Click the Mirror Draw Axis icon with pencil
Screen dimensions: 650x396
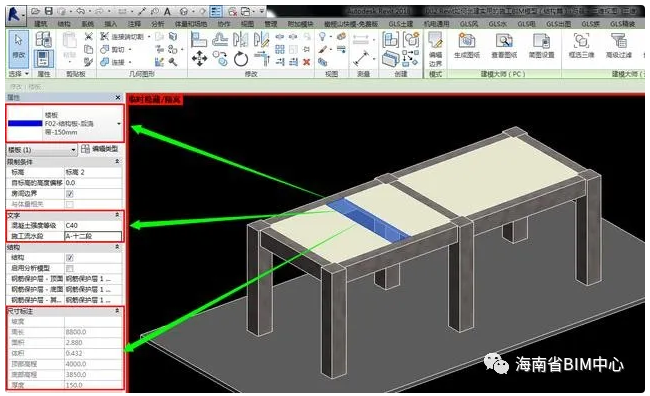click(261, 39)
